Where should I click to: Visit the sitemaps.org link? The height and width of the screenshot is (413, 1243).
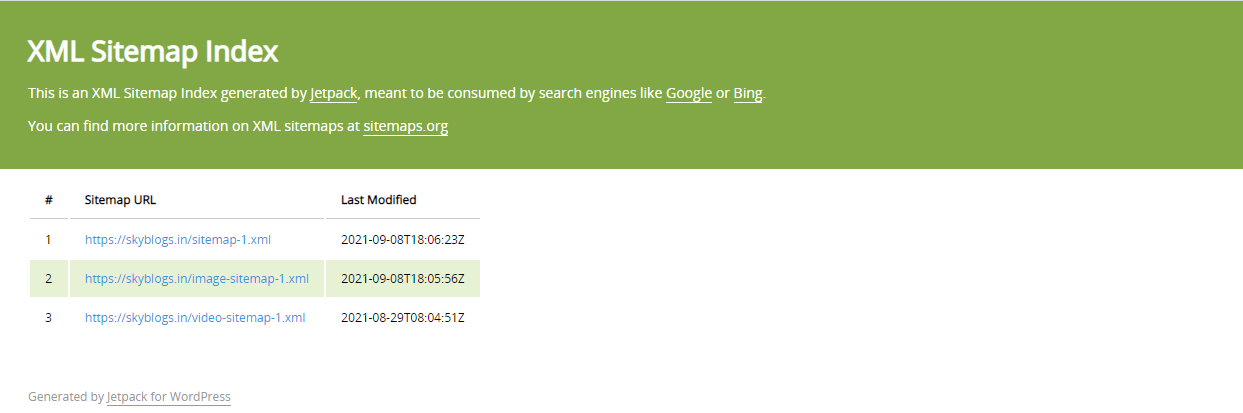(x=405, y=127)
